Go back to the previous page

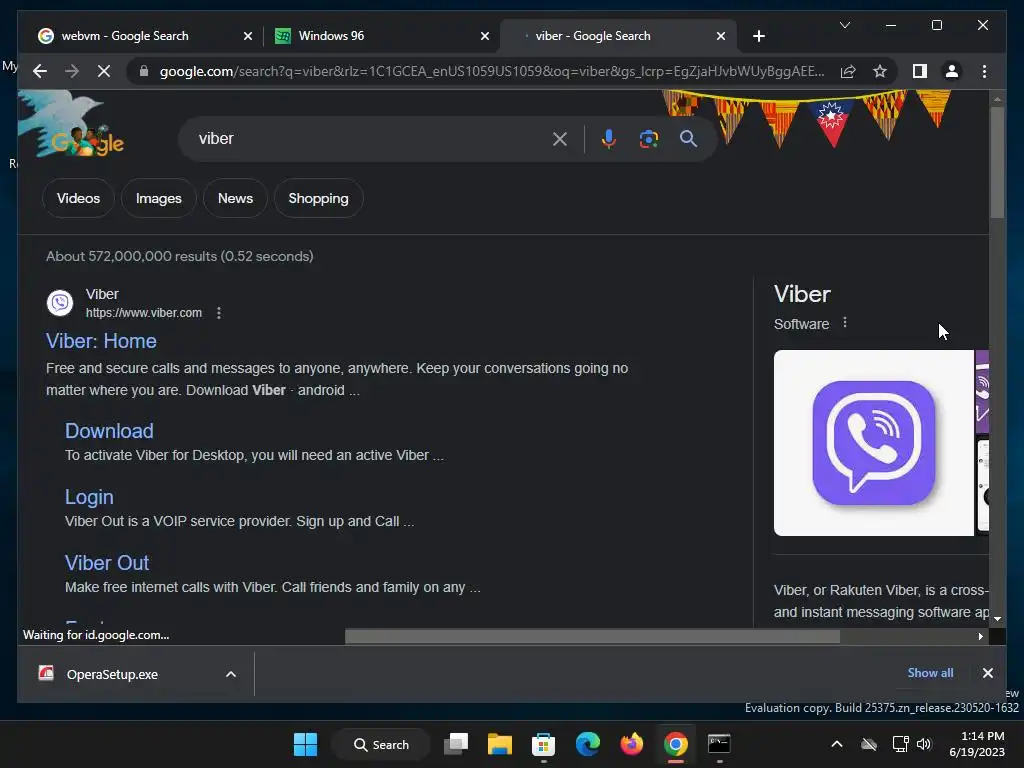40,71
